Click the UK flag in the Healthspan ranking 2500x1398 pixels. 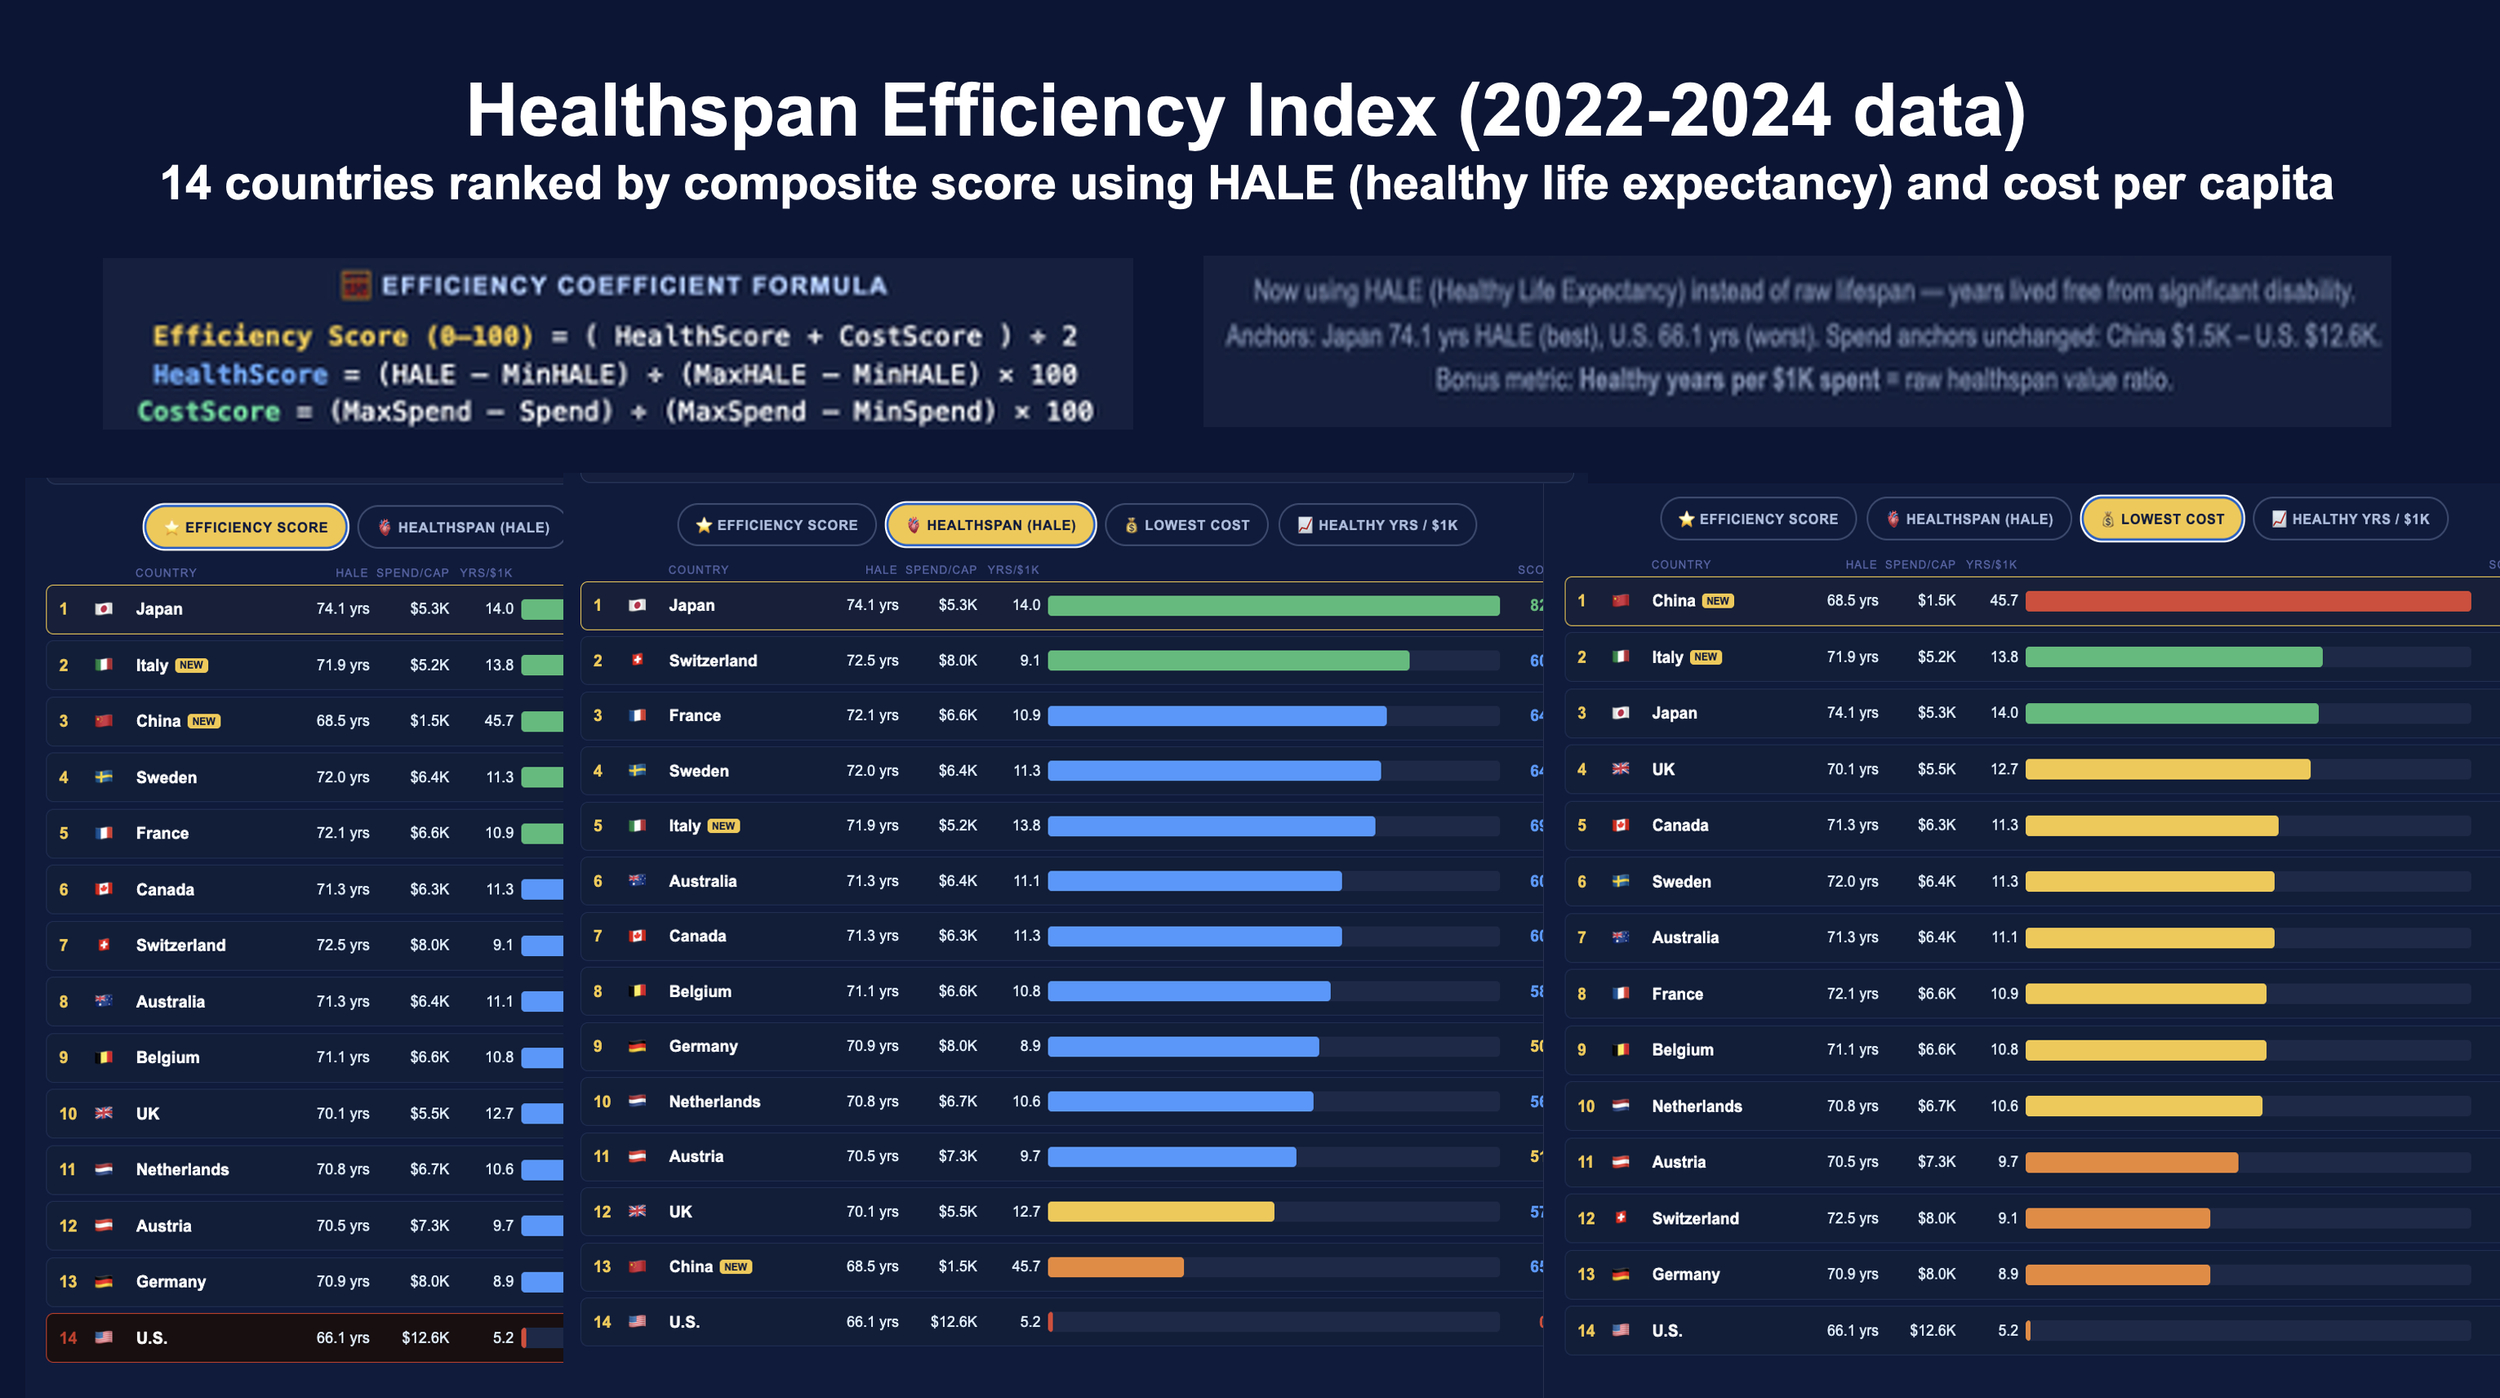pyautogui.click(x=637, y=1211)
